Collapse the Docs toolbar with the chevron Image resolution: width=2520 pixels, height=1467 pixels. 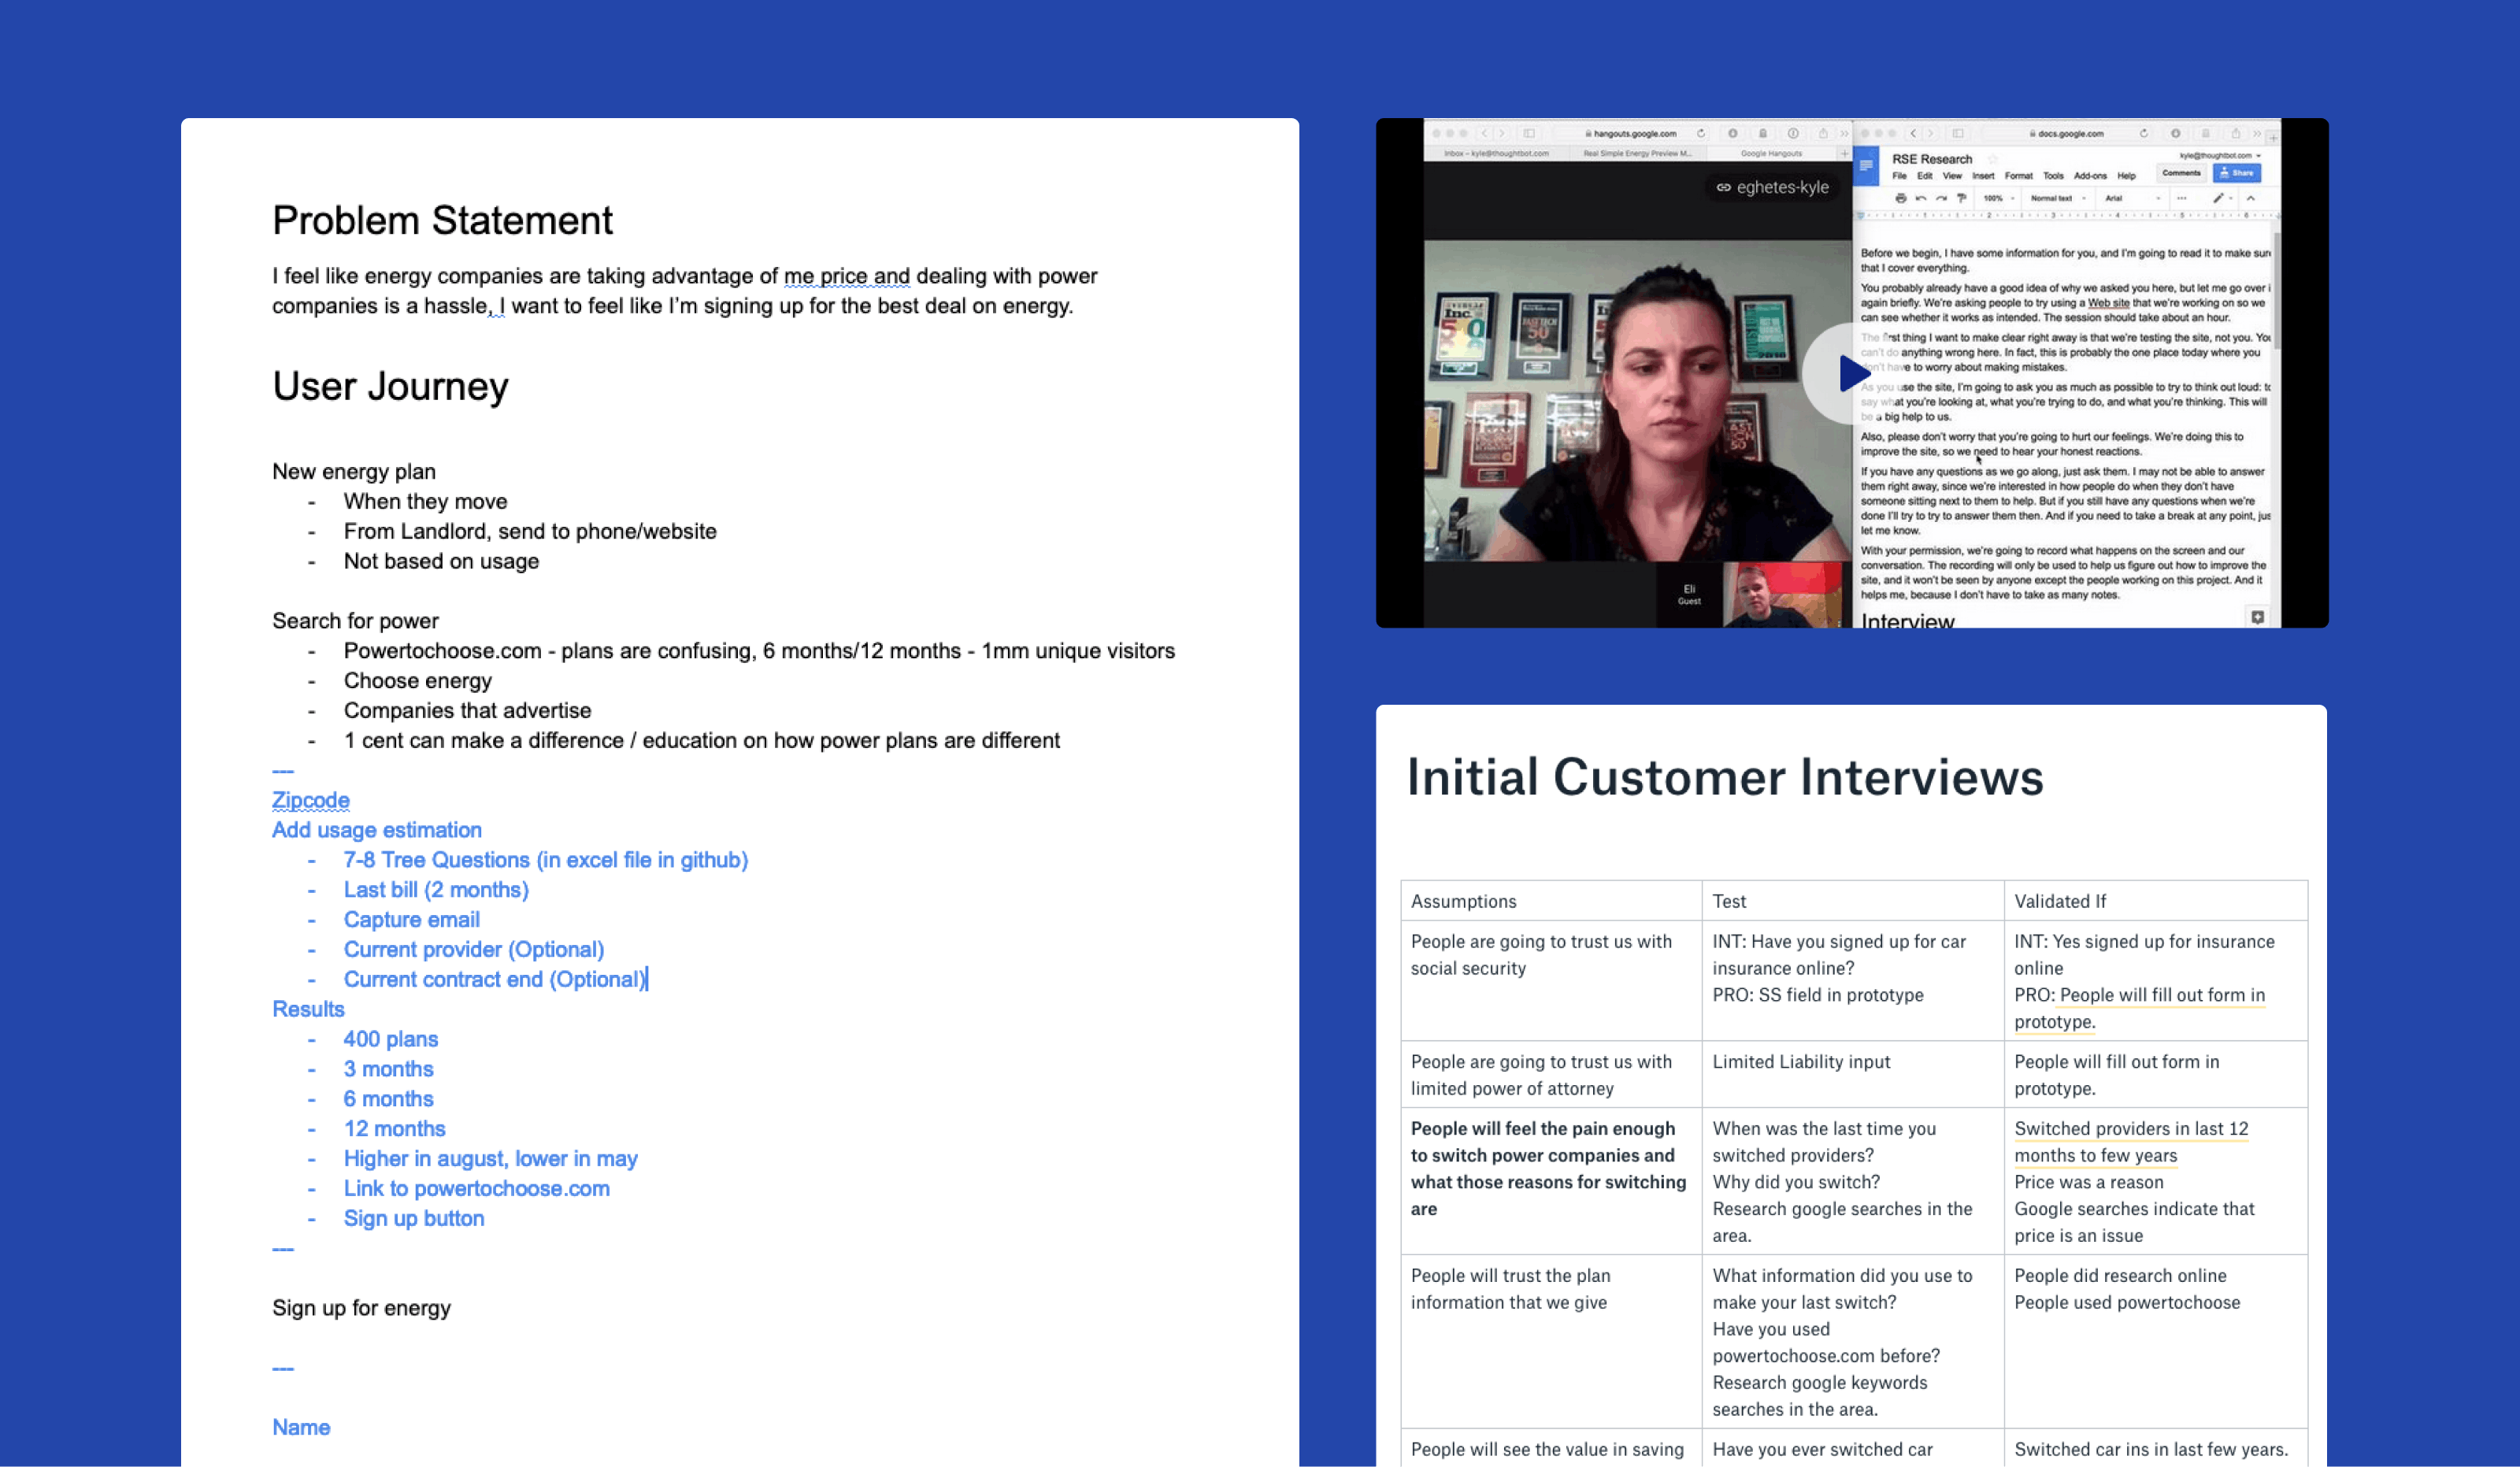tap(2251, 199)
